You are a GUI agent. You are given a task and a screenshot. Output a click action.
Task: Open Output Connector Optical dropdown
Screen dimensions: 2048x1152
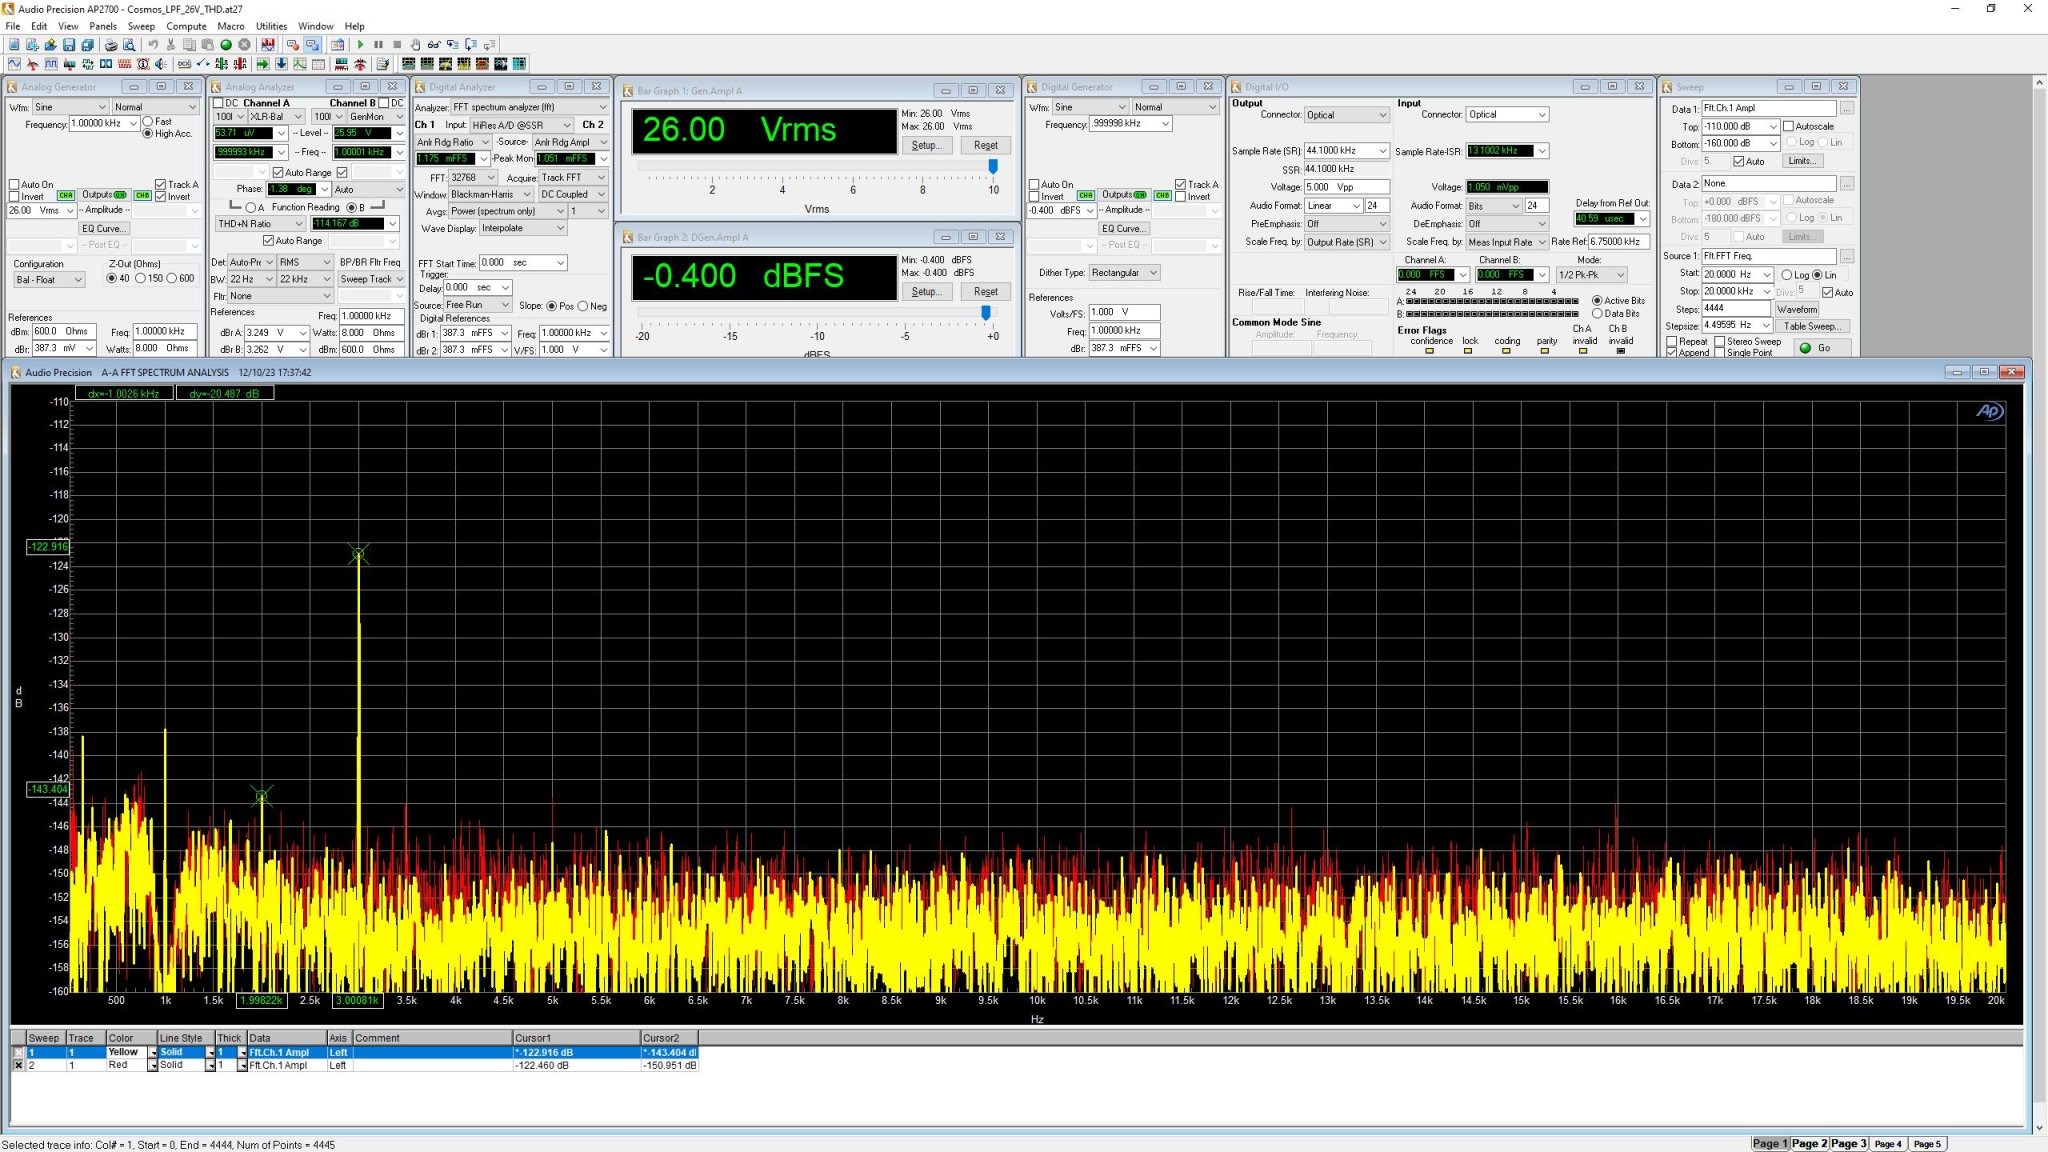(x=1346, y=115)
